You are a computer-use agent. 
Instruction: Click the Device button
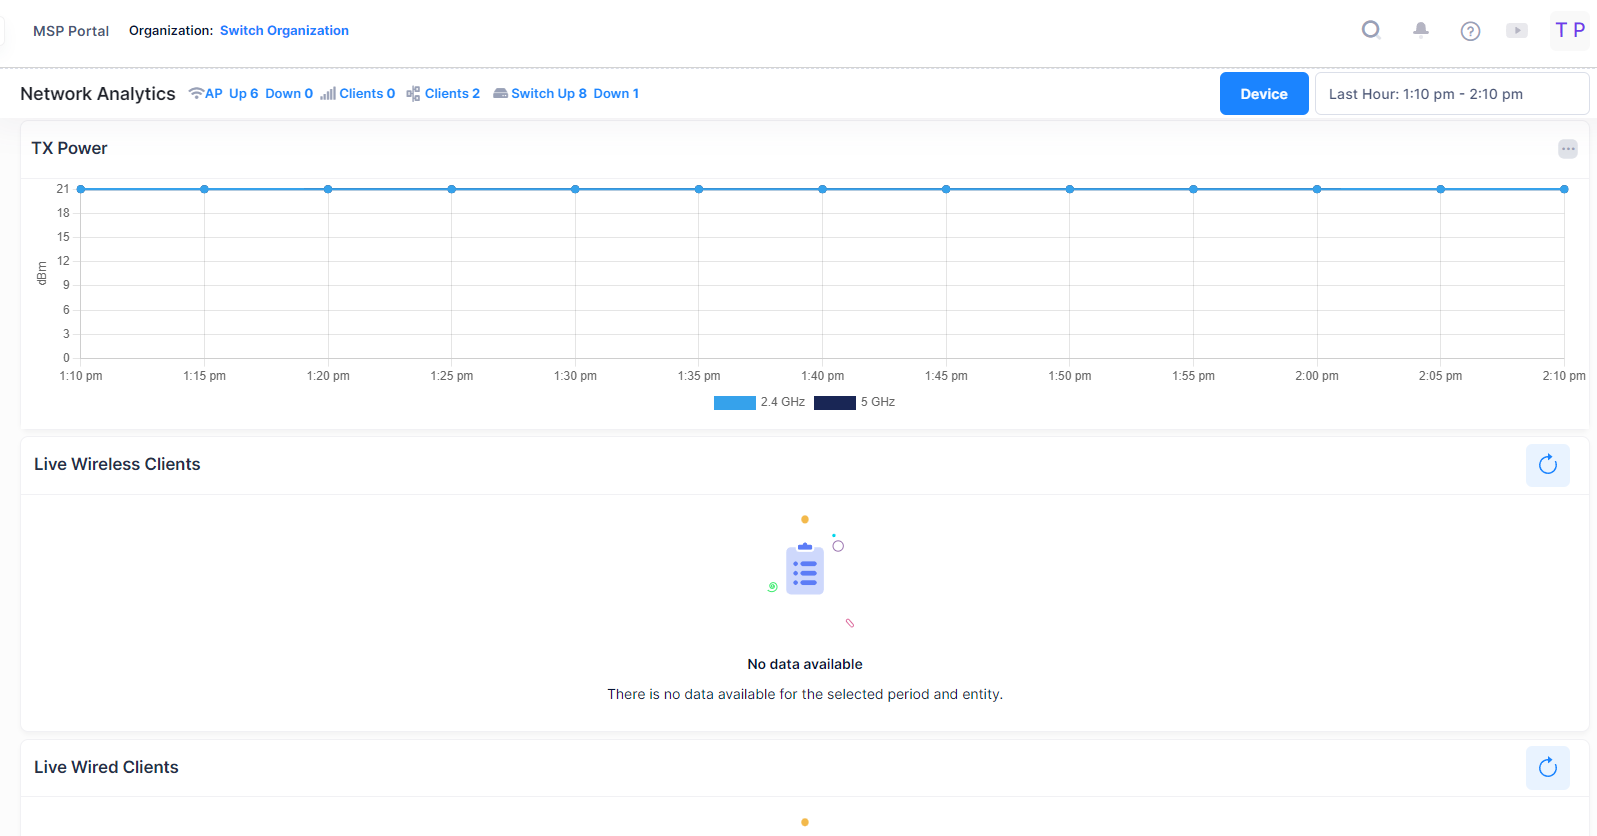(1264, 94)
